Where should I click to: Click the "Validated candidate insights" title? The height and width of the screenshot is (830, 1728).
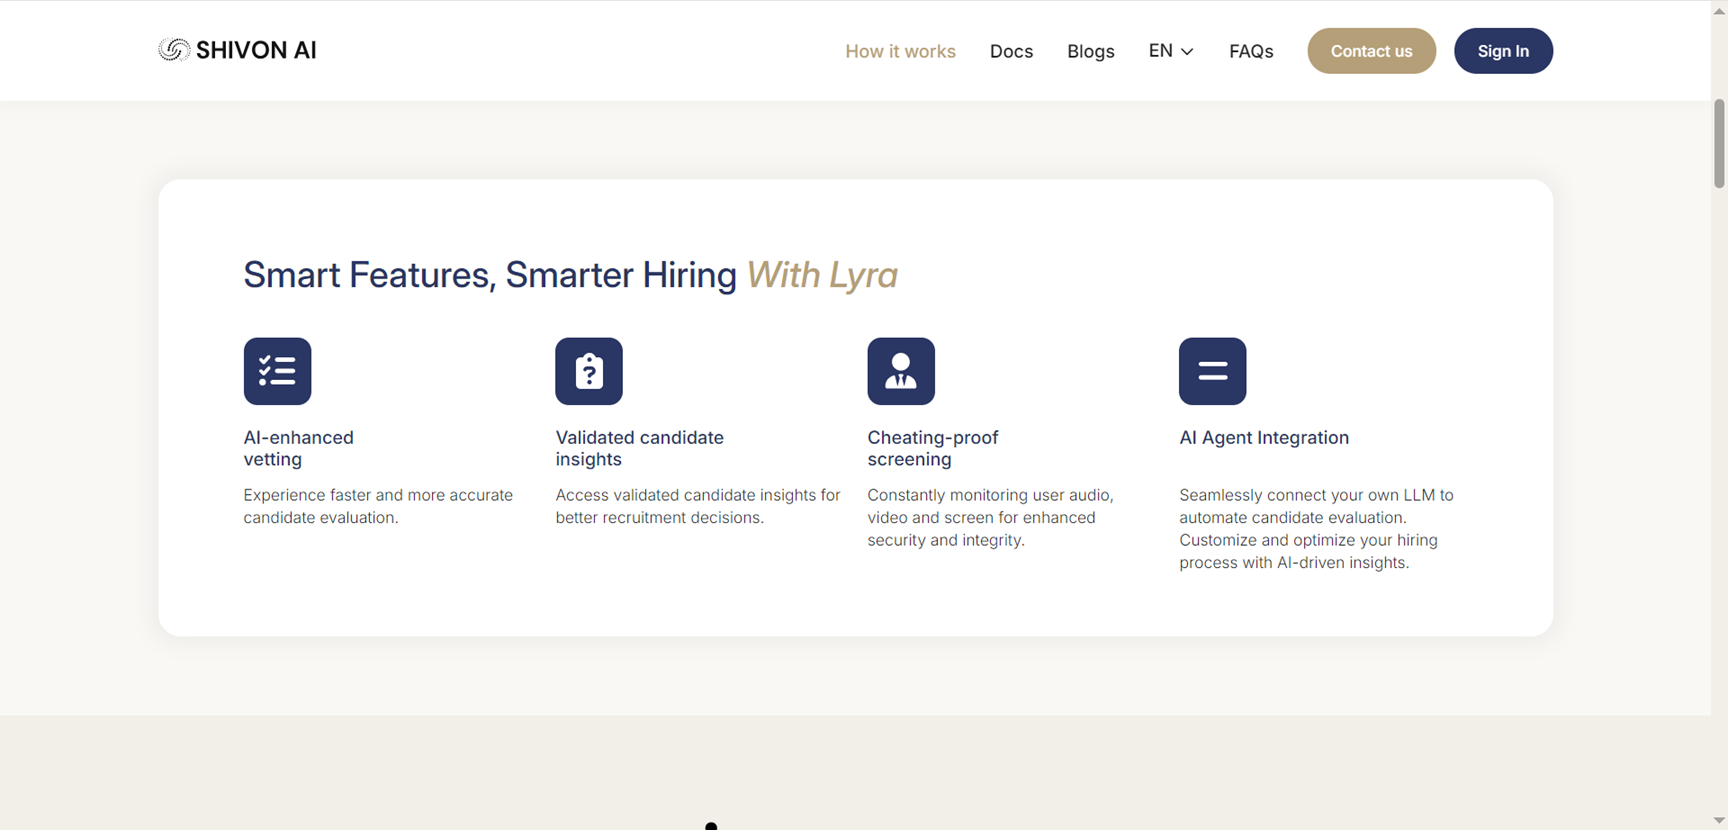pos(639,448)
